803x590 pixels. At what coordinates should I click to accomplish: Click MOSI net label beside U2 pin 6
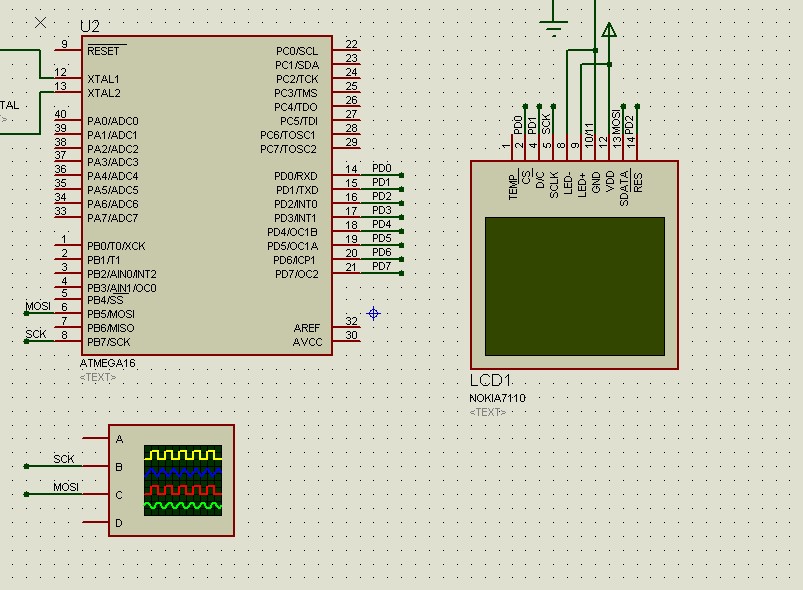coord(38,306)
